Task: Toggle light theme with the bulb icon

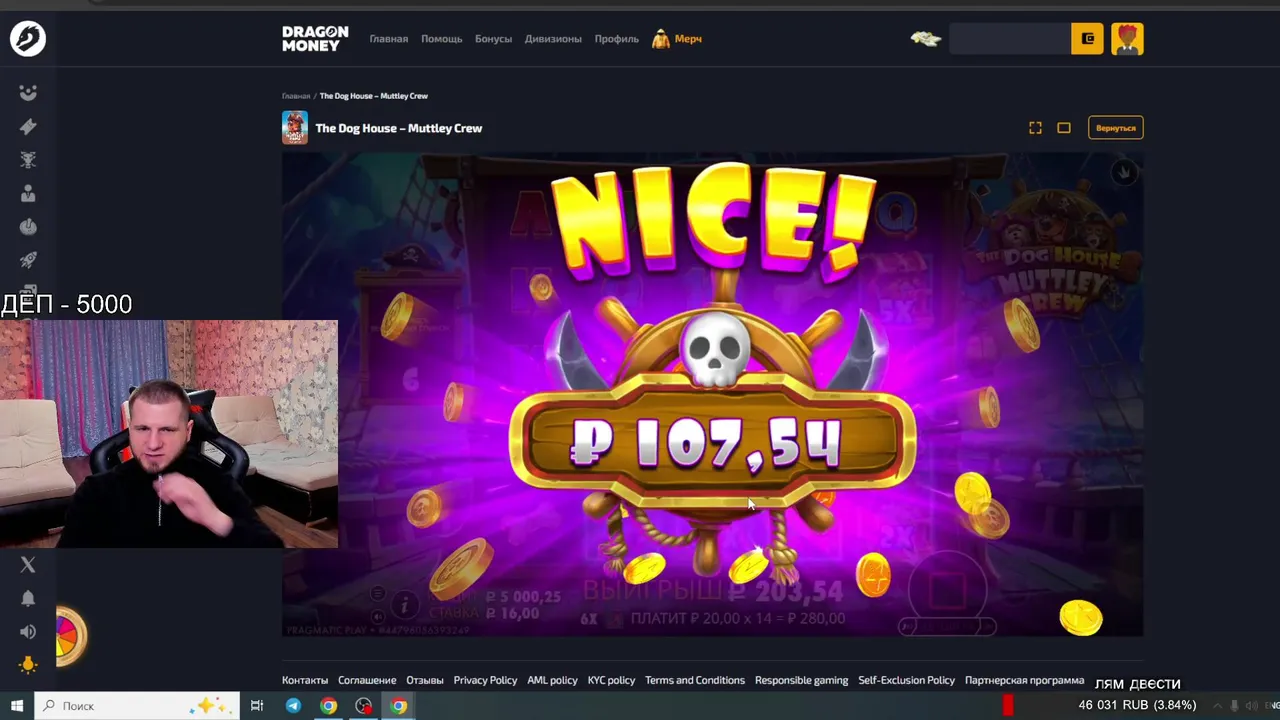Action: tap(28, 665)
